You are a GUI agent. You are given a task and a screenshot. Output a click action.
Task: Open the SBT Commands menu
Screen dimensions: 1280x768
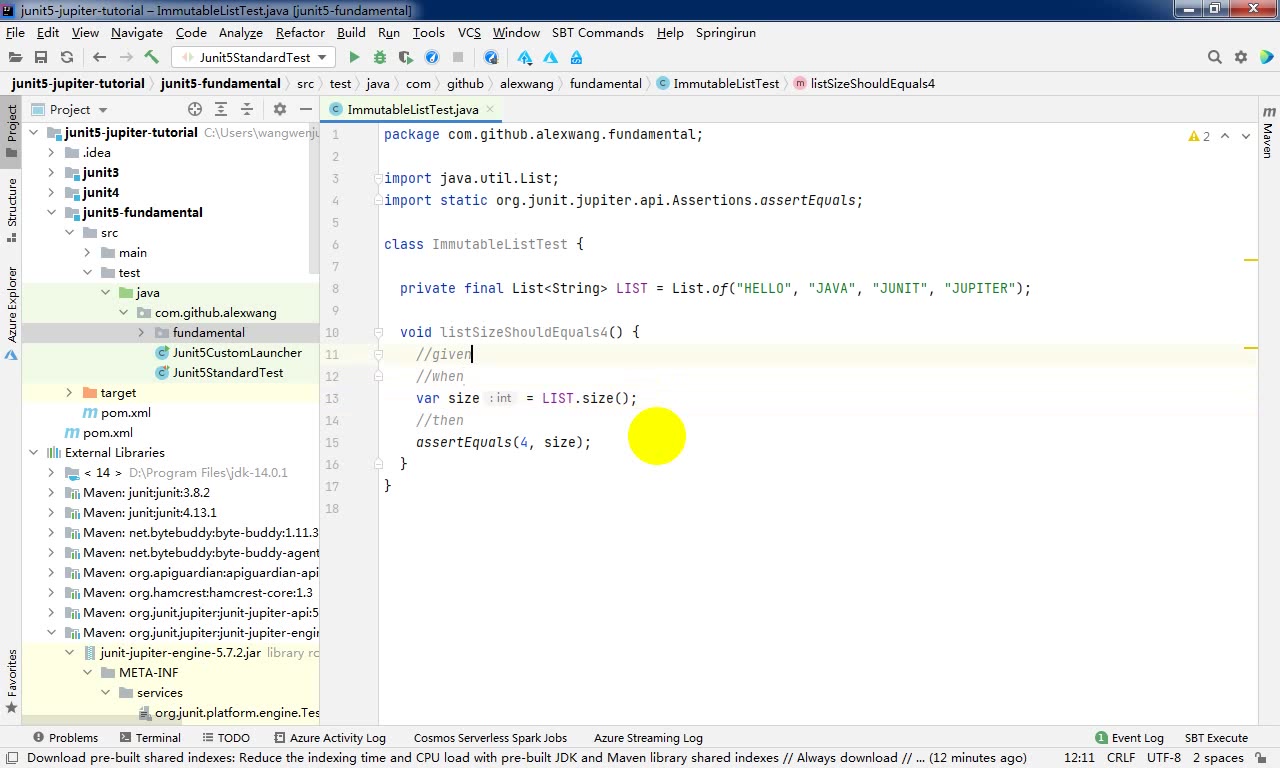[598, 32]
